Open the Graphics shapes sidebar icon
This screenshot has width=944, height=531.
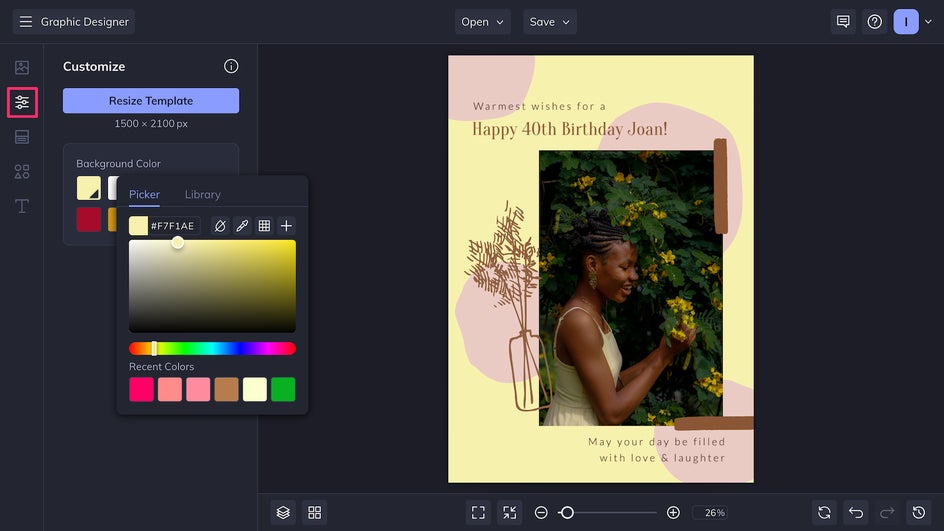[22, 172]
